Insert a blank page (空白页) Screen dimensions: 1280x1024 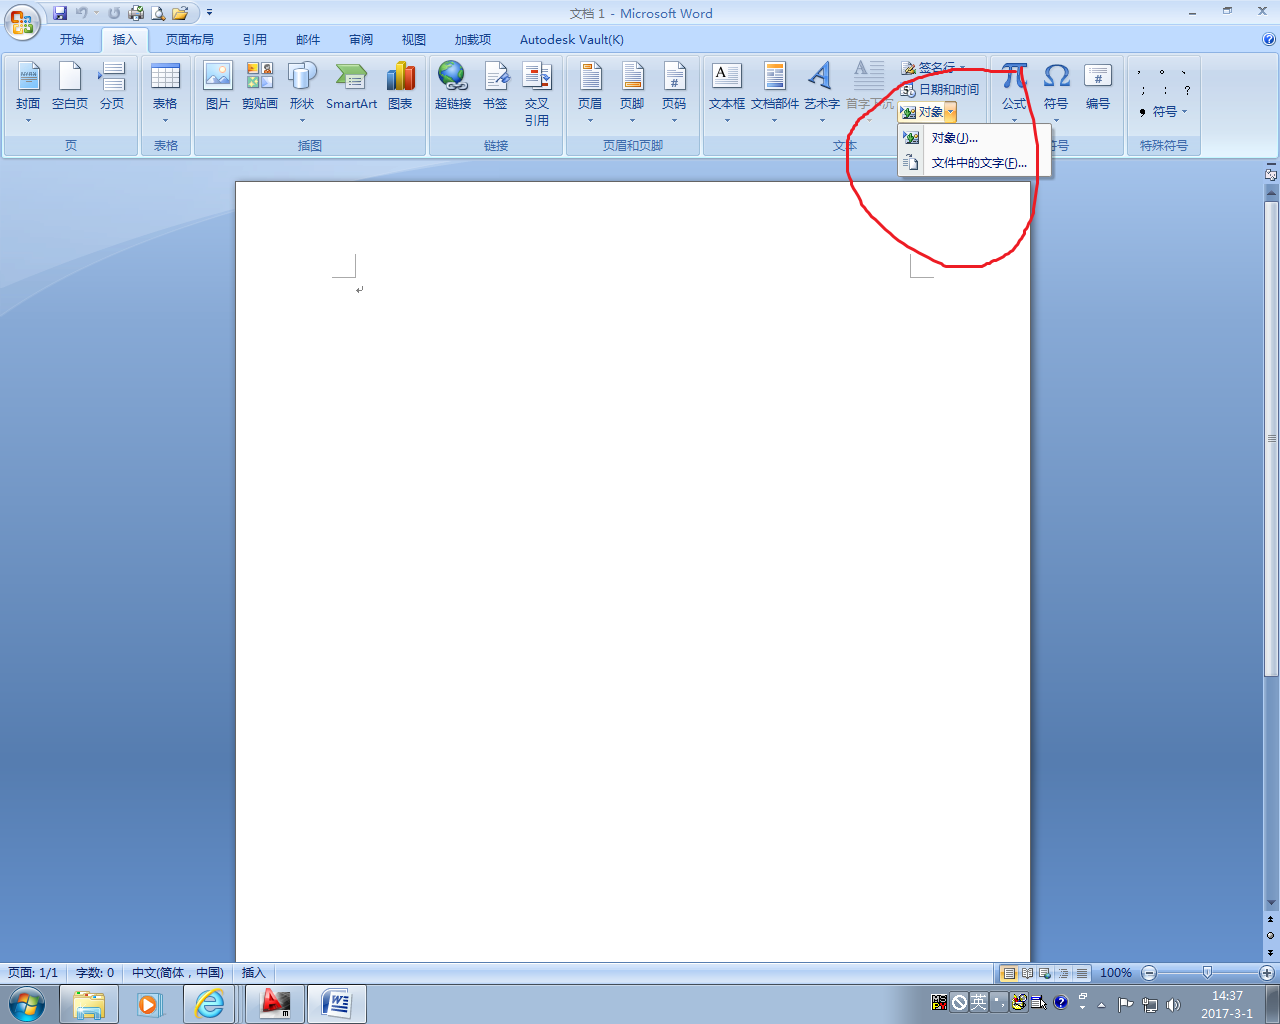coord(70,86)
